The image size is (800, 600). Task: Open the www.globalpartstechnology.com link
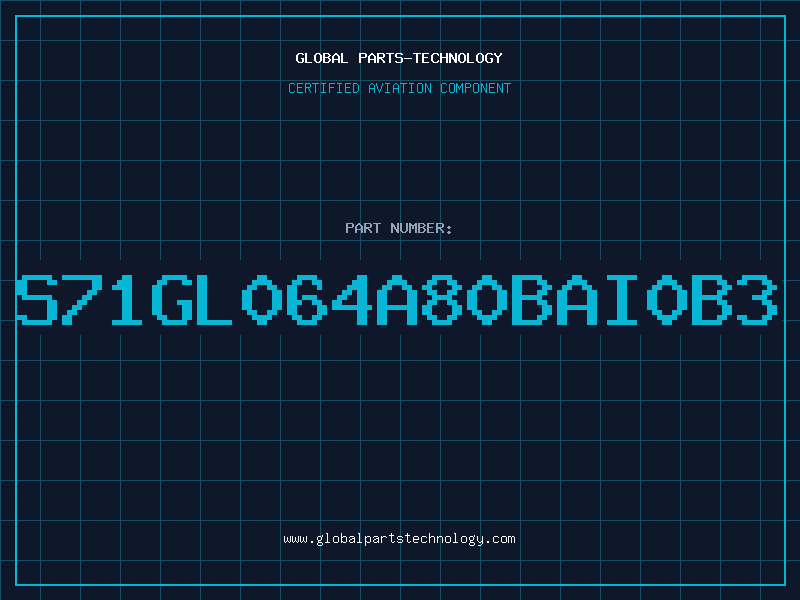[399, 539]
